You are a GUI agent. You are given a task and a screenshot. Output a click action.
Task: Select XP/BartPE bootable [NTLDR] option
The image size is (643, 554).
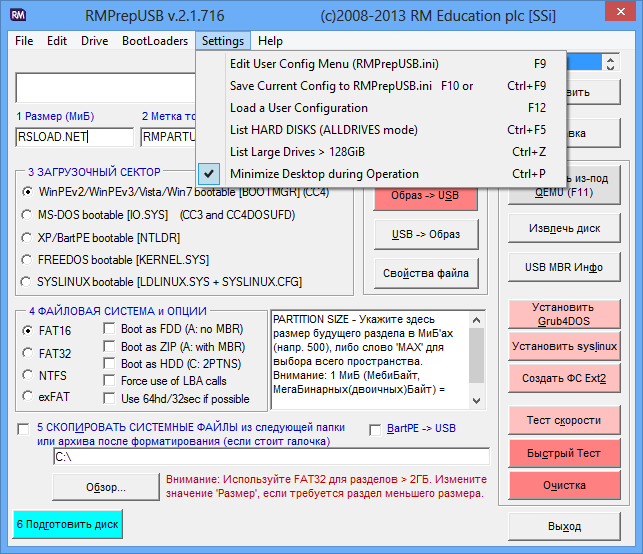click(x=27, y=238)
